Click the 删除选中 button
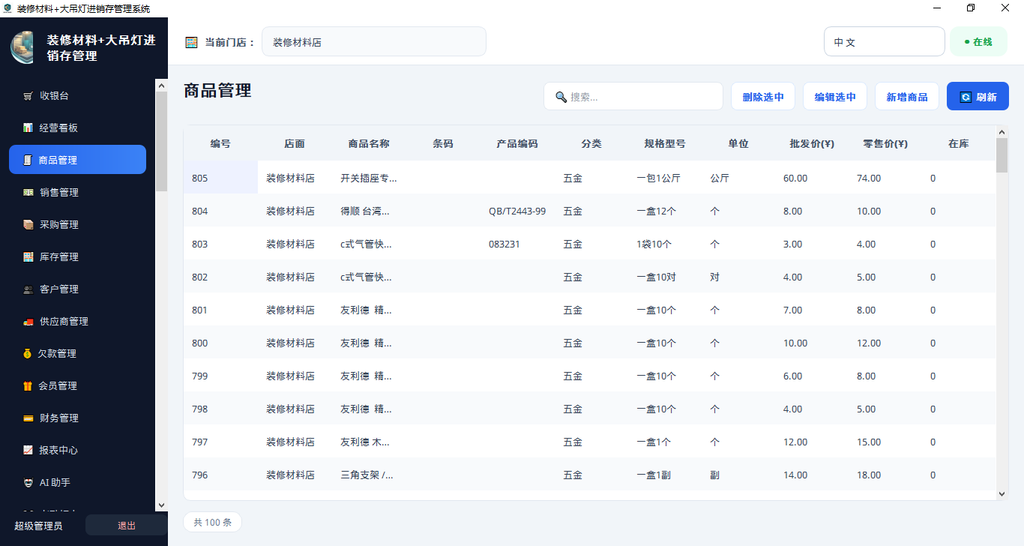 click(x=763, y=97)
